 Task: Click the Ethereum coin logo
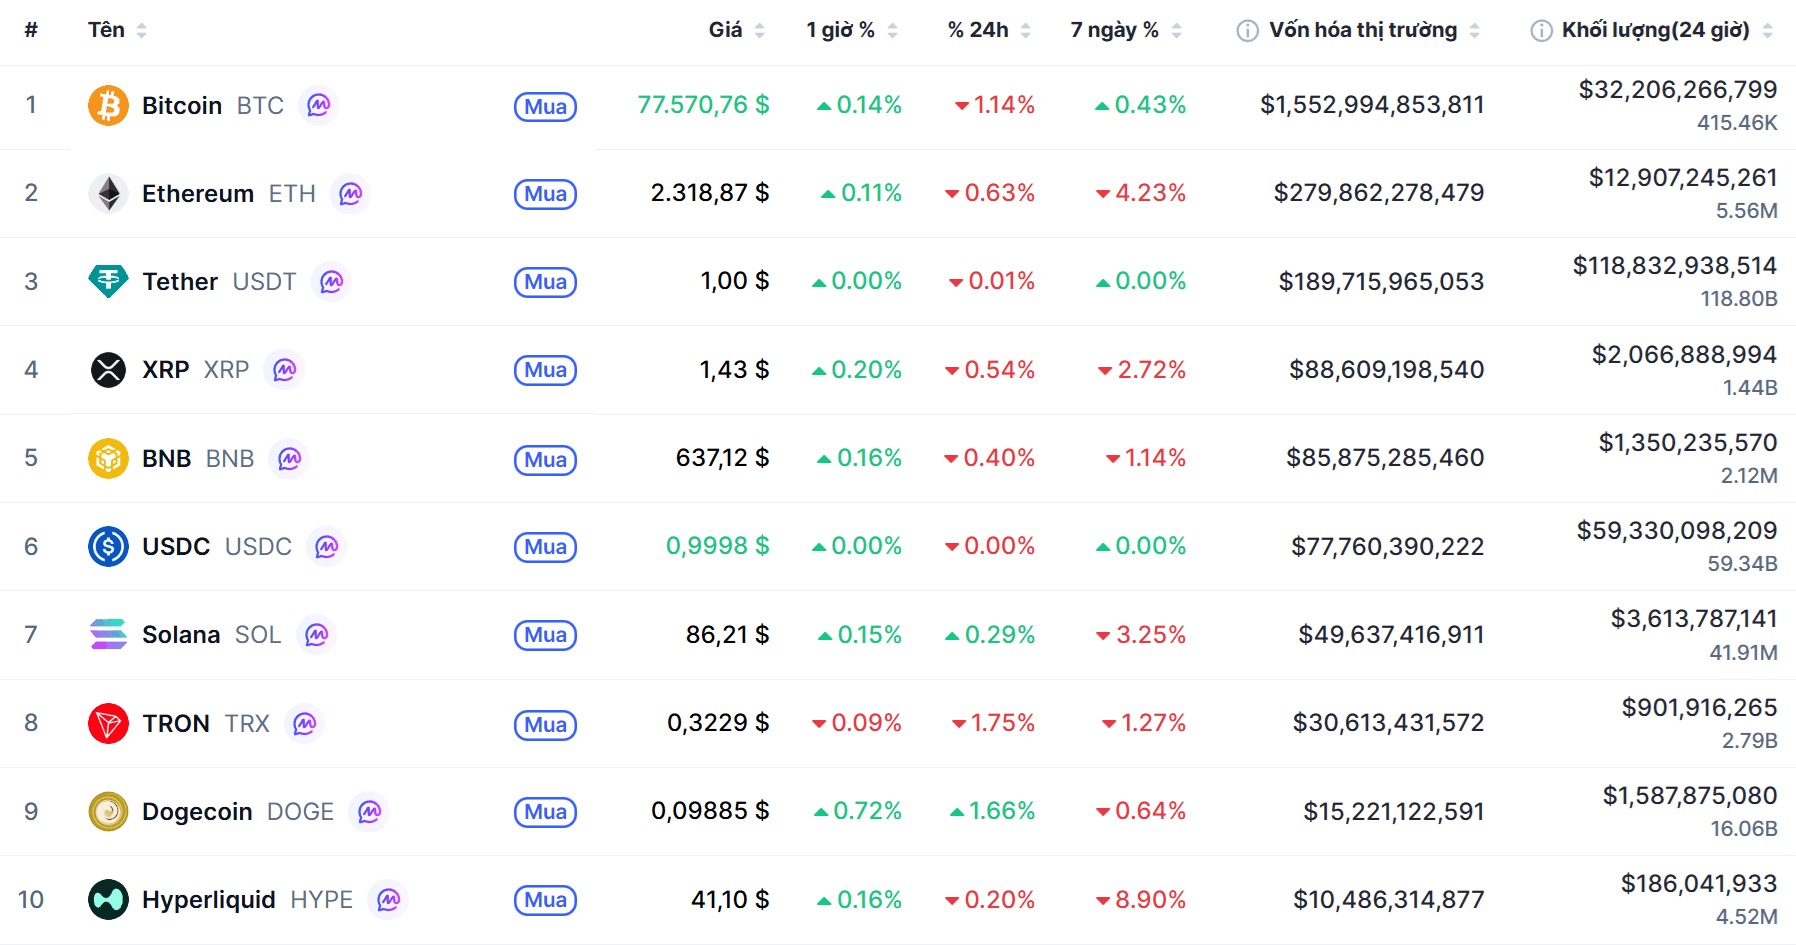pos(108,193)
